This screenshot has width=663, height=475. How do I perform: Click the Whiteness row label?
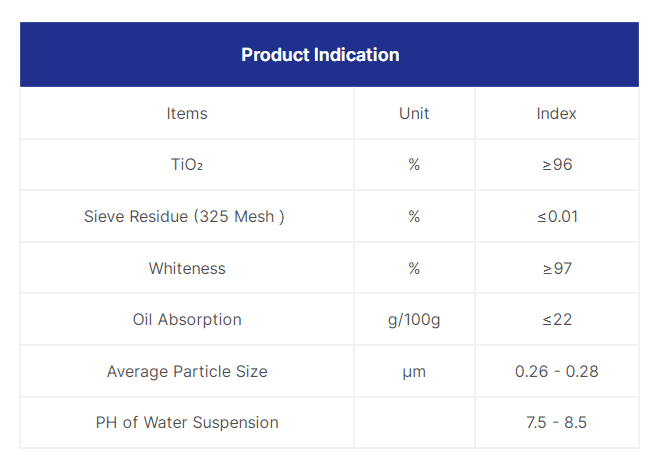(x=187, y=268)
